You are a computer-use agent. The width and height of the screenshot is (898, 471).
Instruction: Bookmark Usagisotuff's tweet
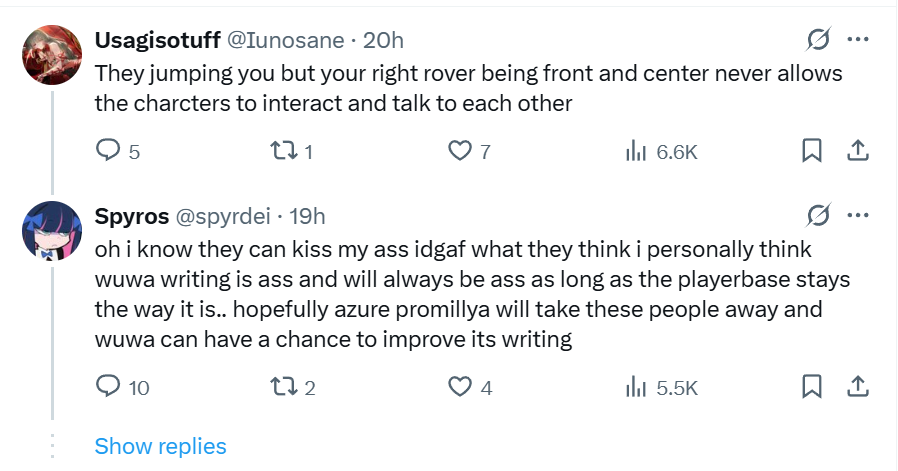812,151
